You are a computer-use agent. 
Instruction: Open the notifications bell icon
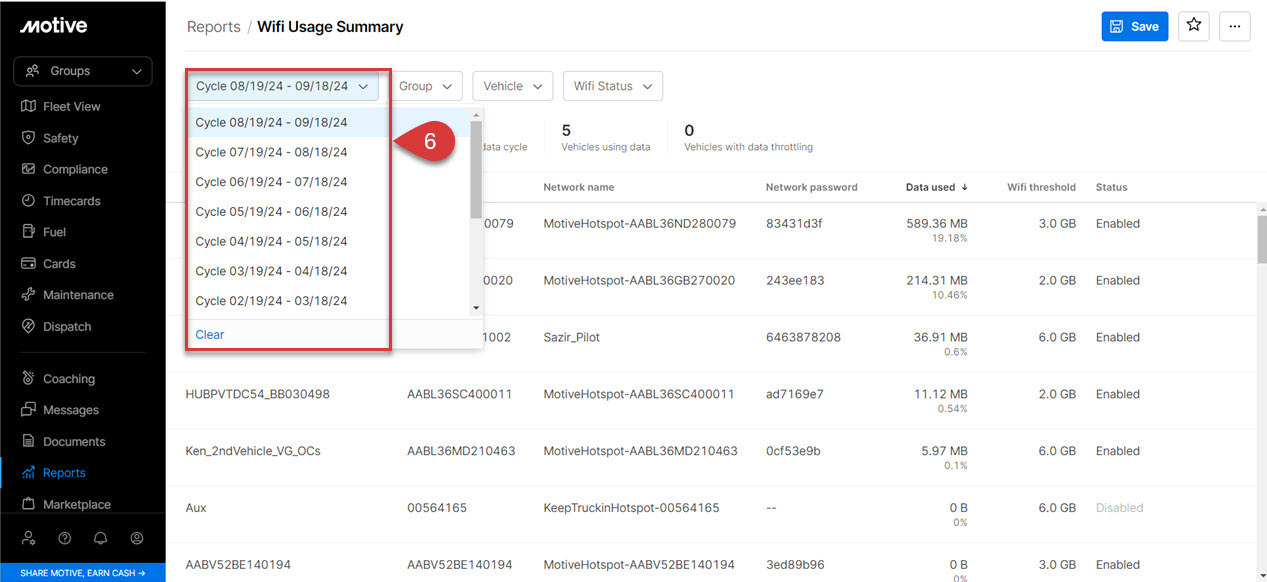pos(101,538)
